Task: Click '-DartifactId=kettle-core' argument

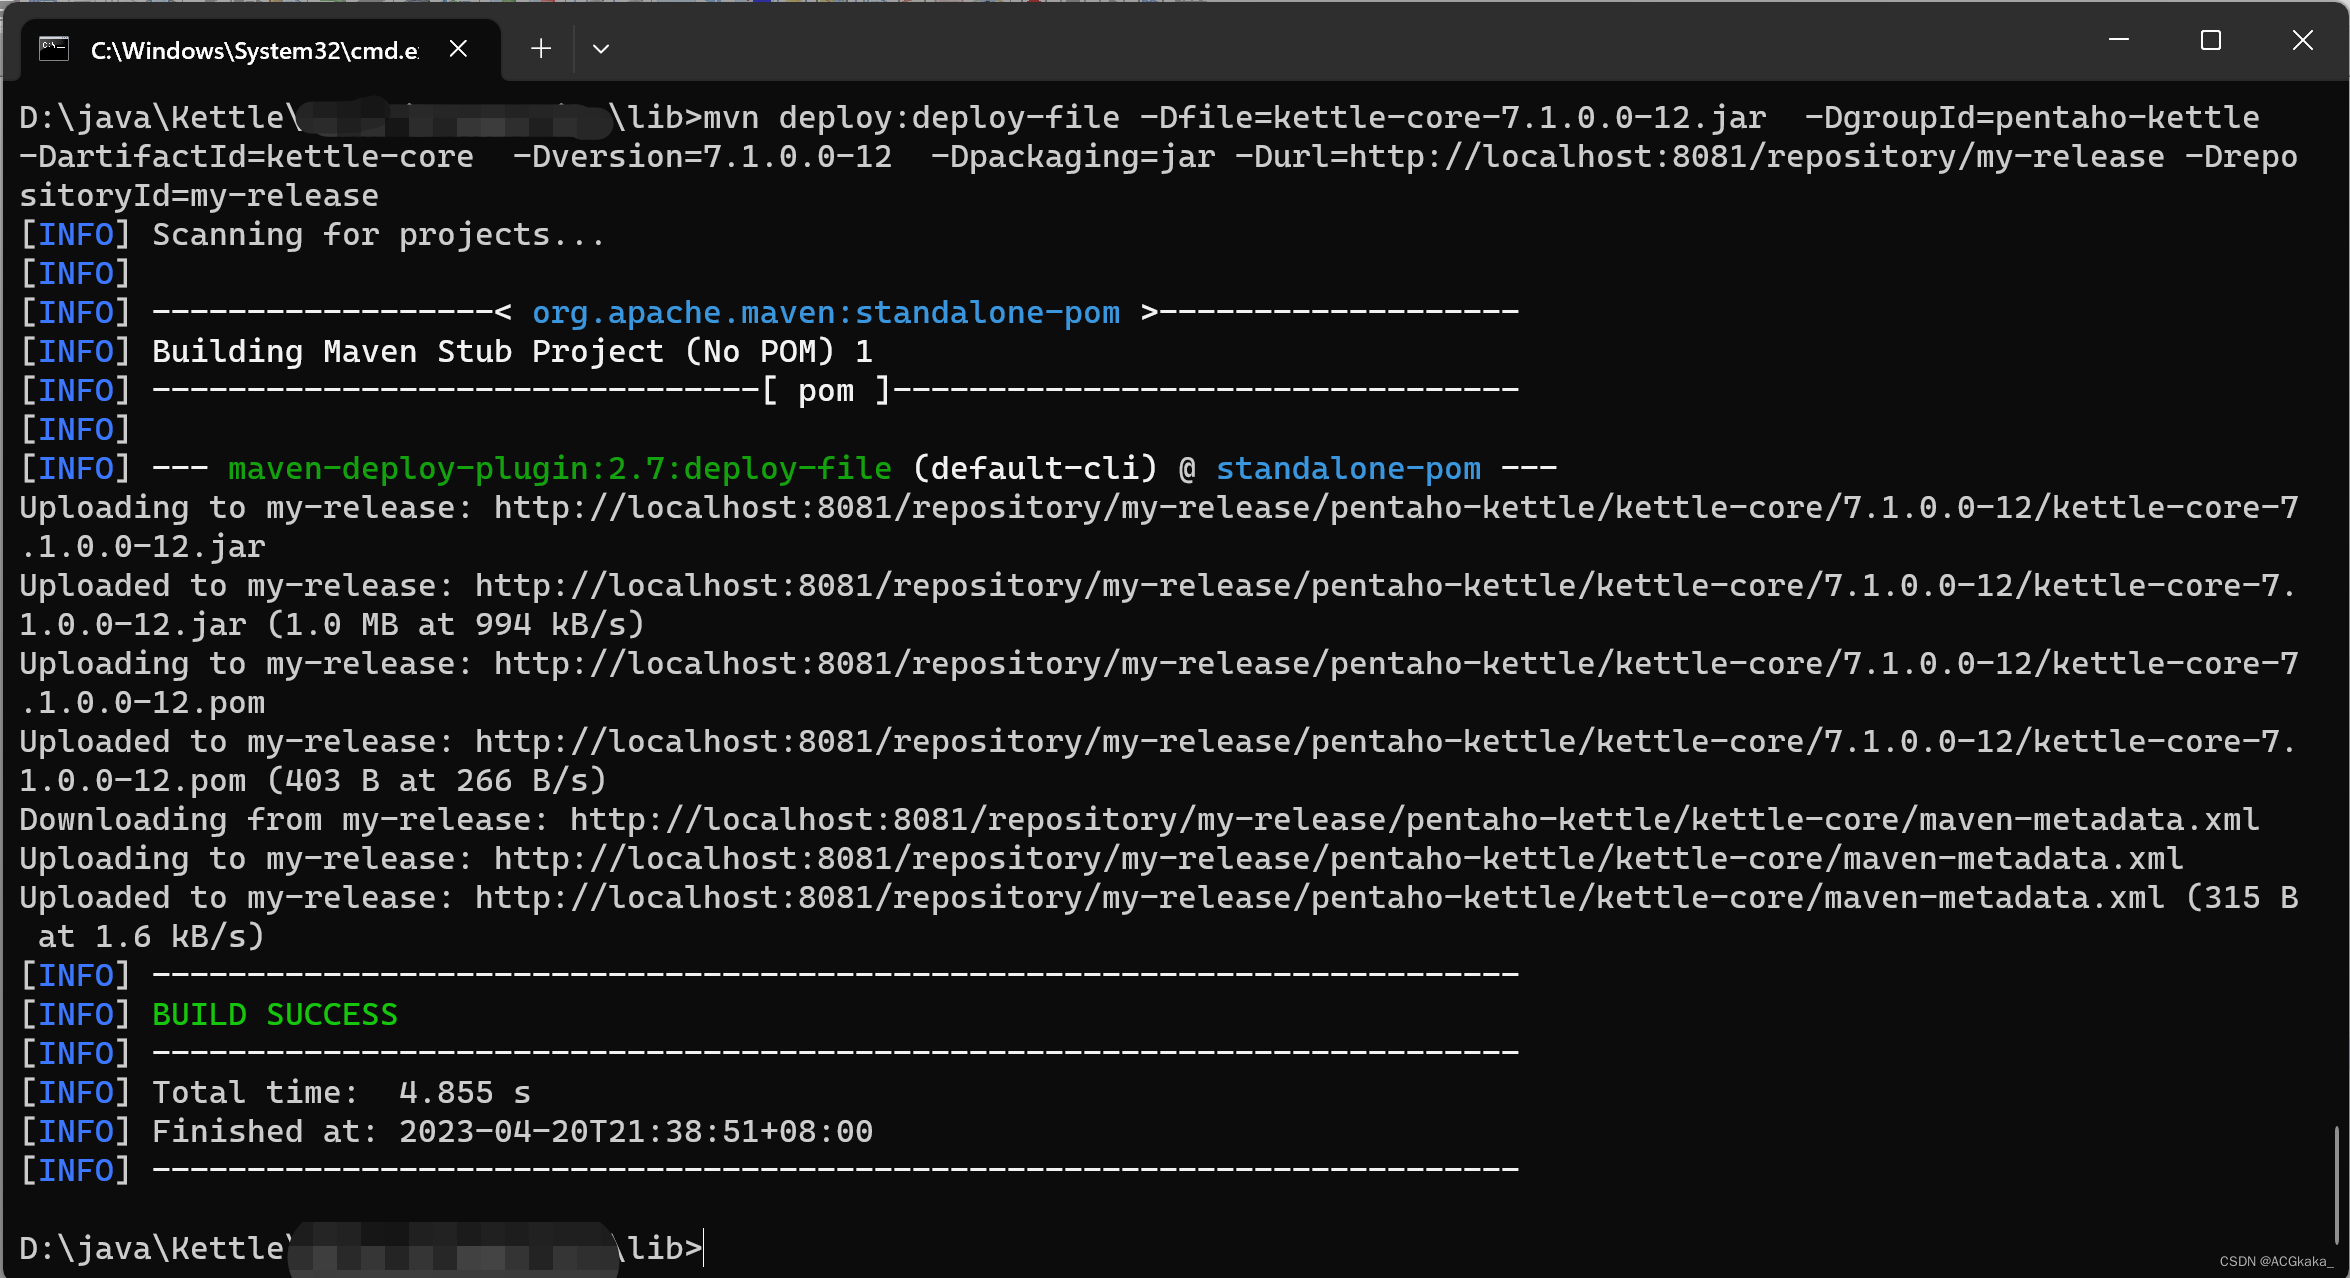Action: tap(246, 156)
